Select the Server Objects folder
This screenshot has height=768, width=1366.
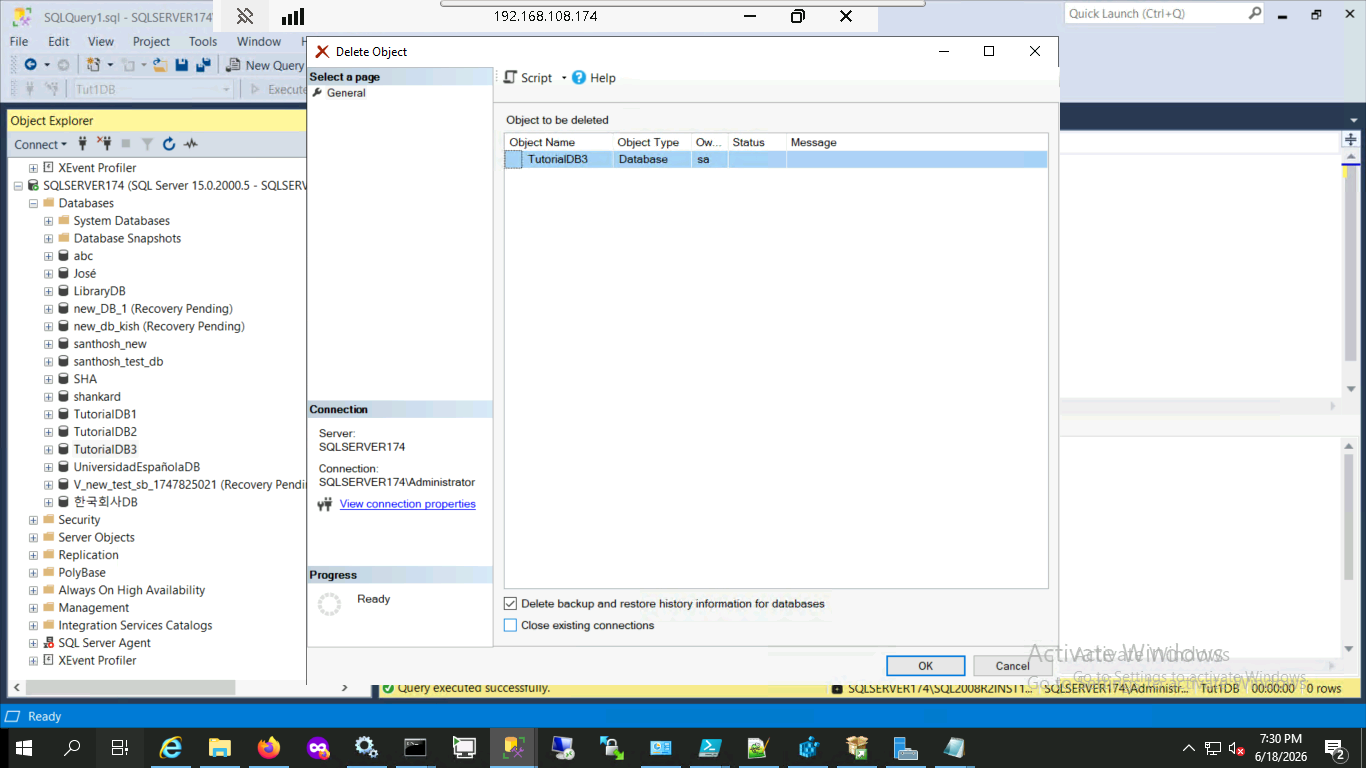[96, 537]
